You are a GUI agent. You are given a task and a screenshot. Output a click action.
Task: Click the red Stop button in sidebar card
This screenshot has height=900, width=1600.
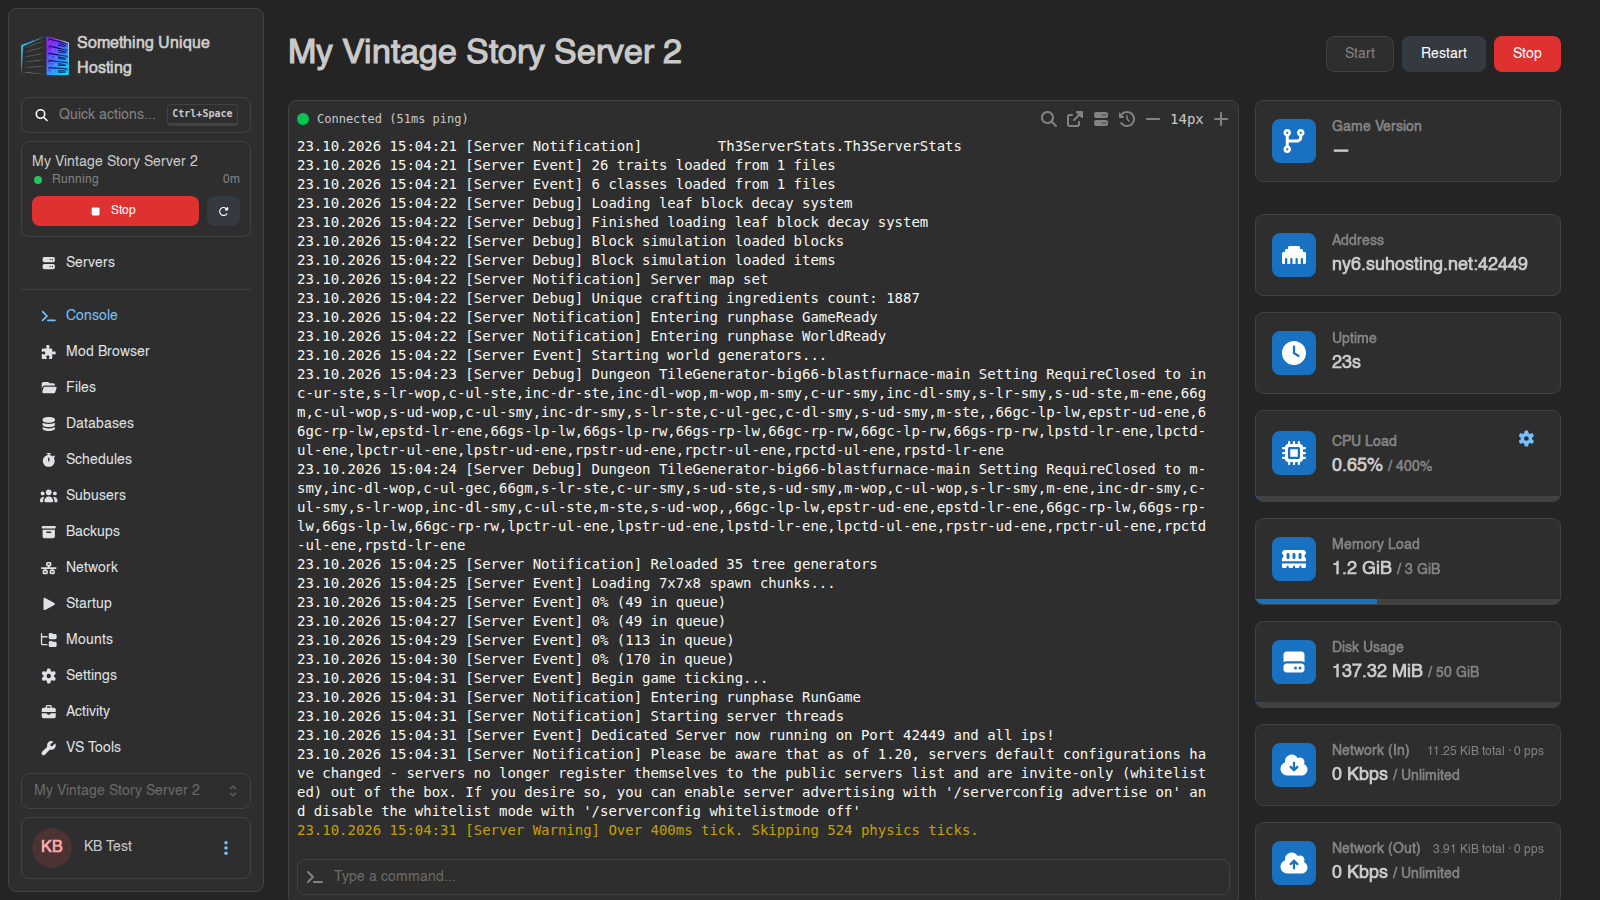pos(115,211)
